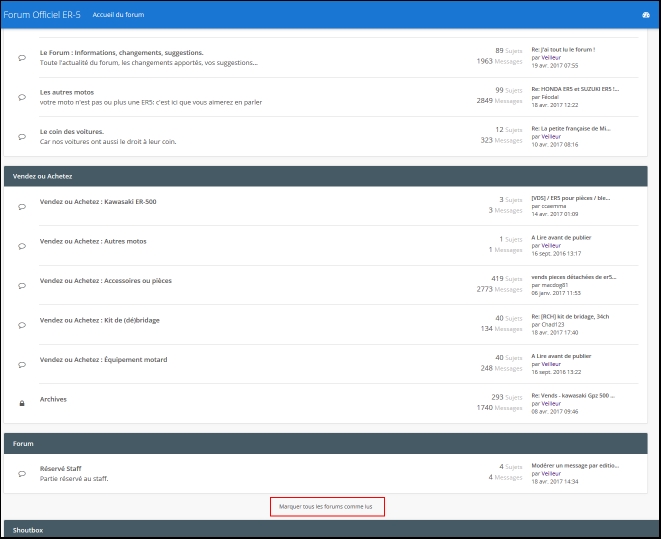Open ccaemma profile in Kawasaki ER-500 row
This screenshot has width=661, height=539.
(554, 206)
